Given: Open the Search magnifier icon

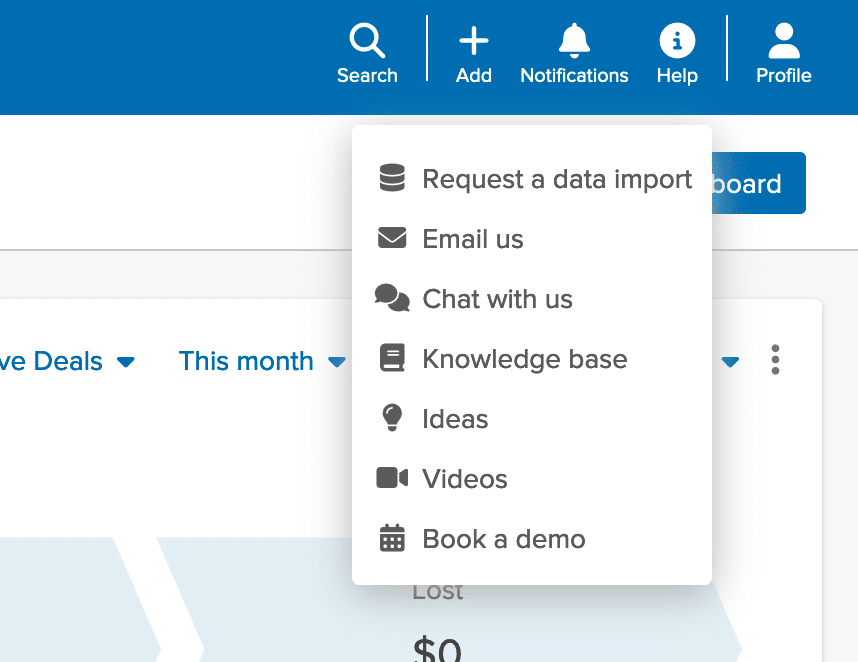Looking at the screenshot, I should (367, 42).
